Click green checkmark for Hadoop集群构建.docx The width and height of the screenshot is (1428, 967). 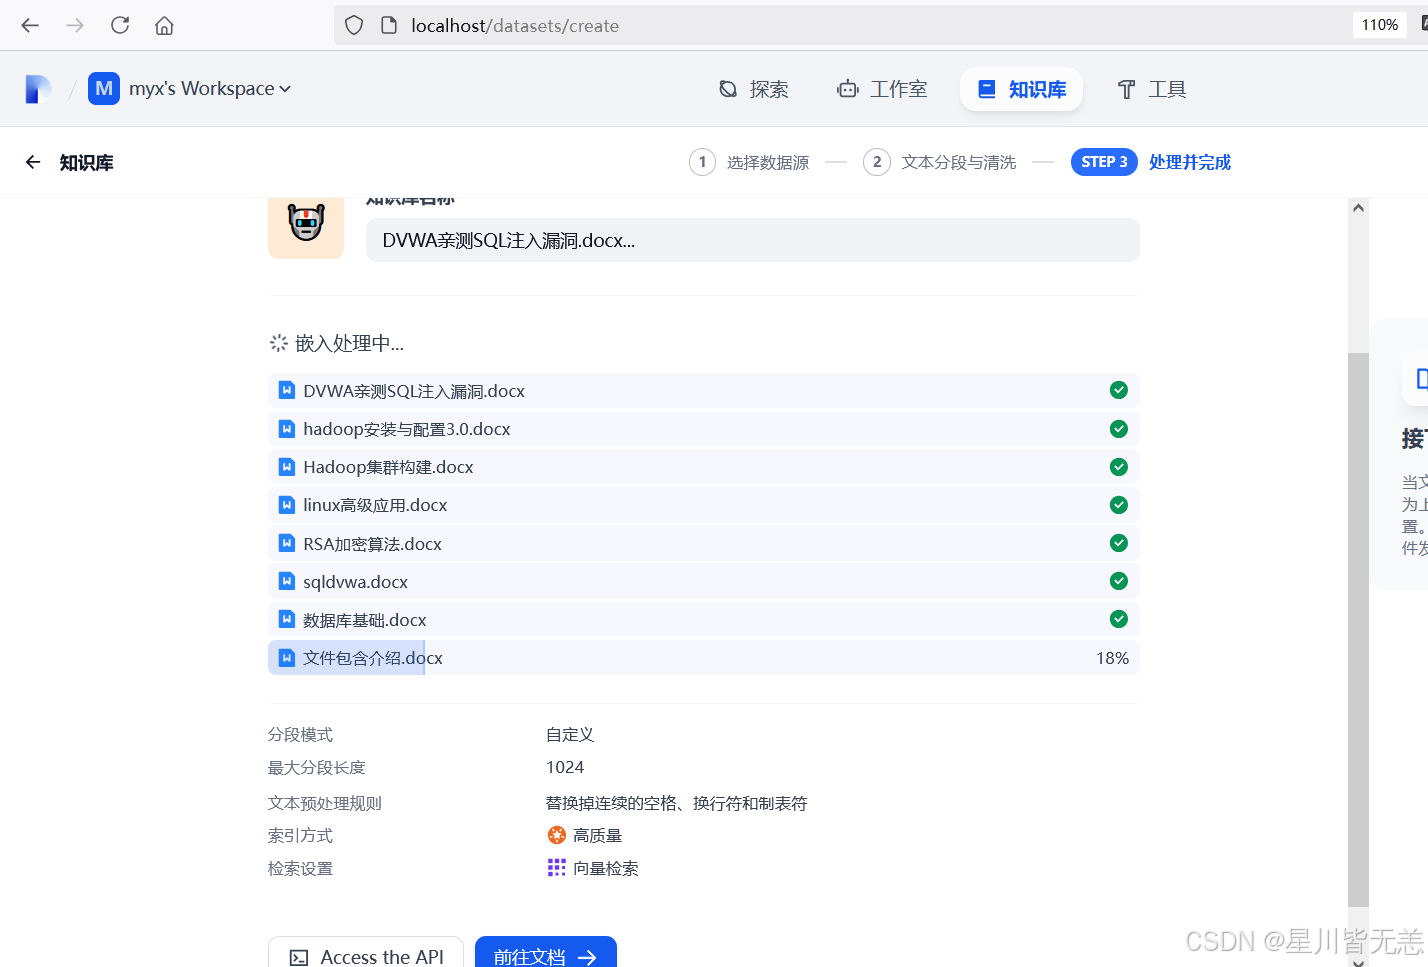click(1119, 466)
